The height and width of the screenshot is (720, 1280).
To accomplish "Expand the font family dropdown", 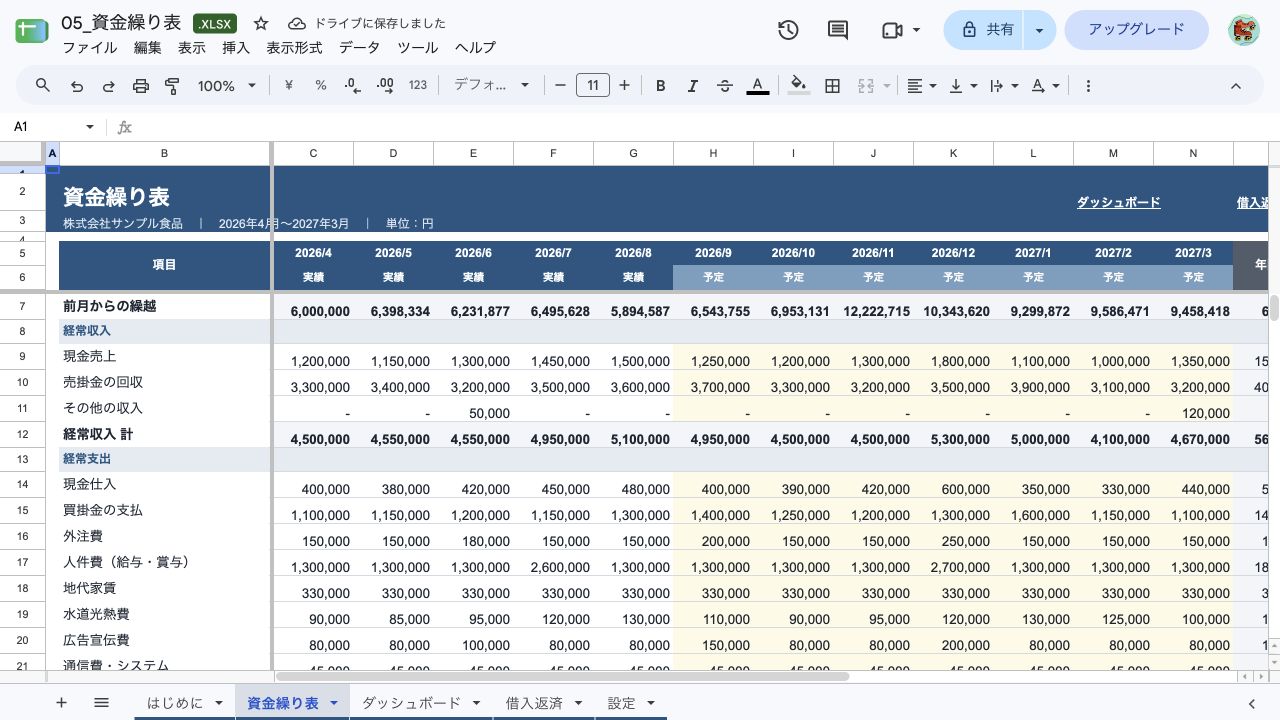I will coord(492,86).
